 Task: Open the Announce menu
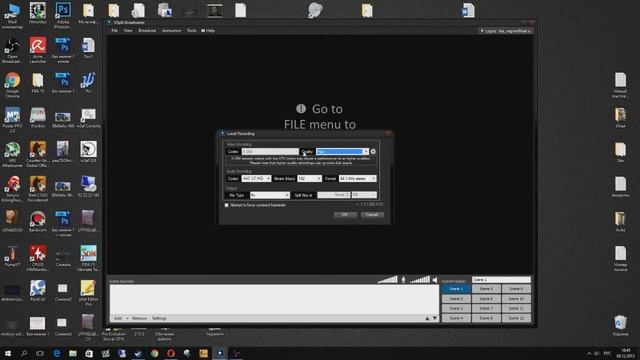[x=171, y=31]
